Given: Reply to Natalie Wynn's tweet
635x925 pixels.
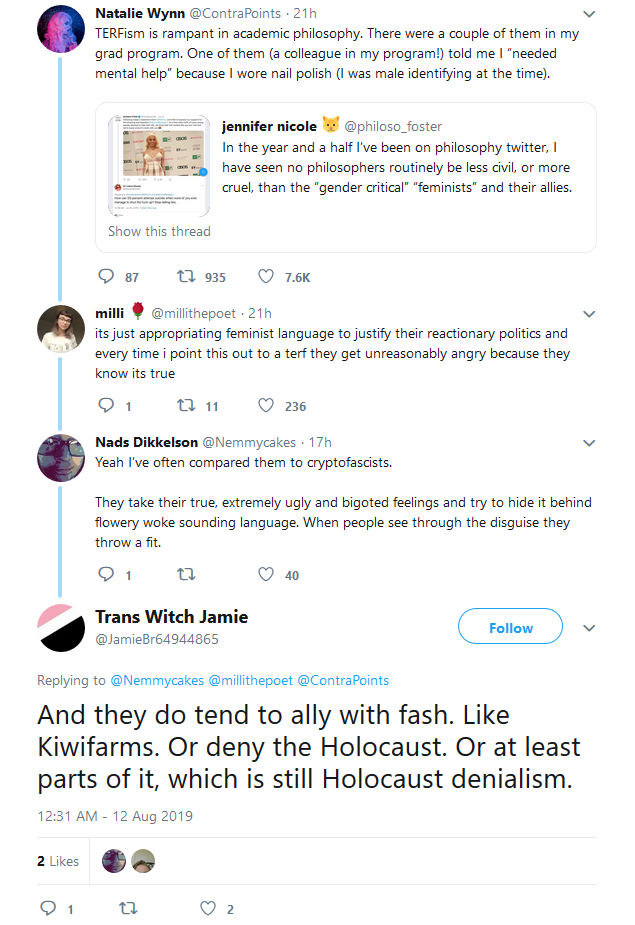Looking at the screenshot, I should (x=106, y=276).
